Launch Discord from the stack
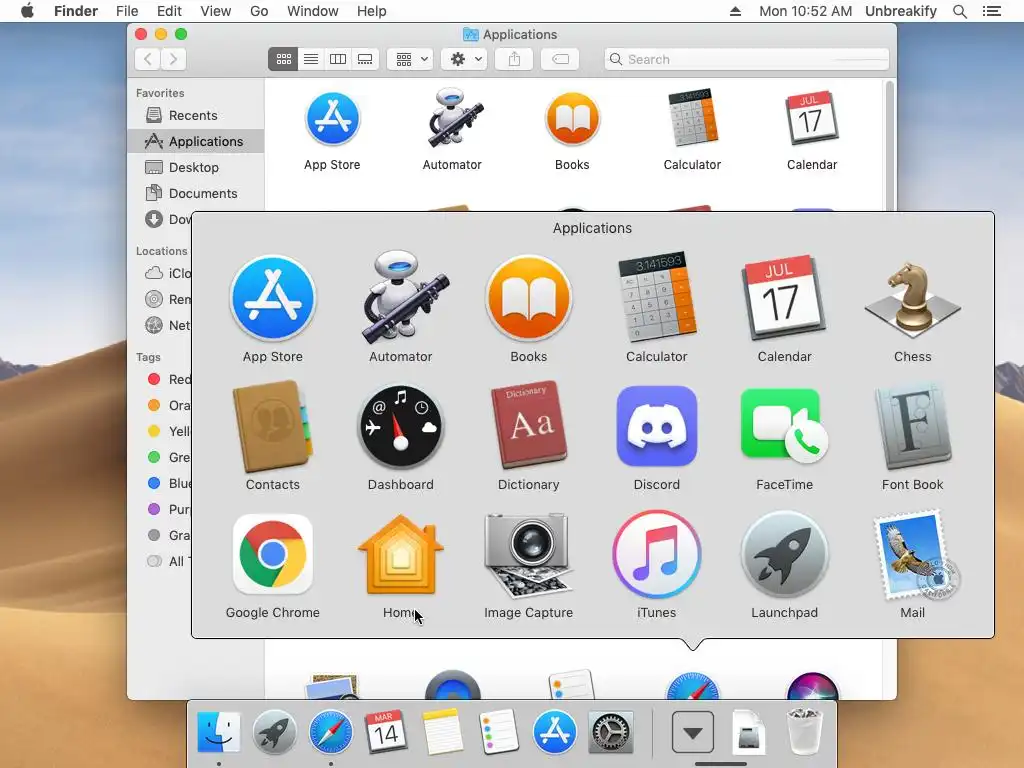This screenshot has height=768, width=1024. coord(656,426)
